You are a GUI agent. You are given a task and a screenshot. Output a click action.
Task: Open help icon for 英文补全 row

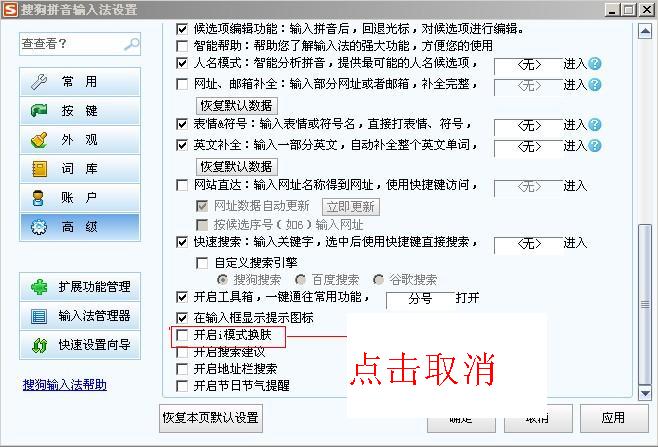click(595, 146)
